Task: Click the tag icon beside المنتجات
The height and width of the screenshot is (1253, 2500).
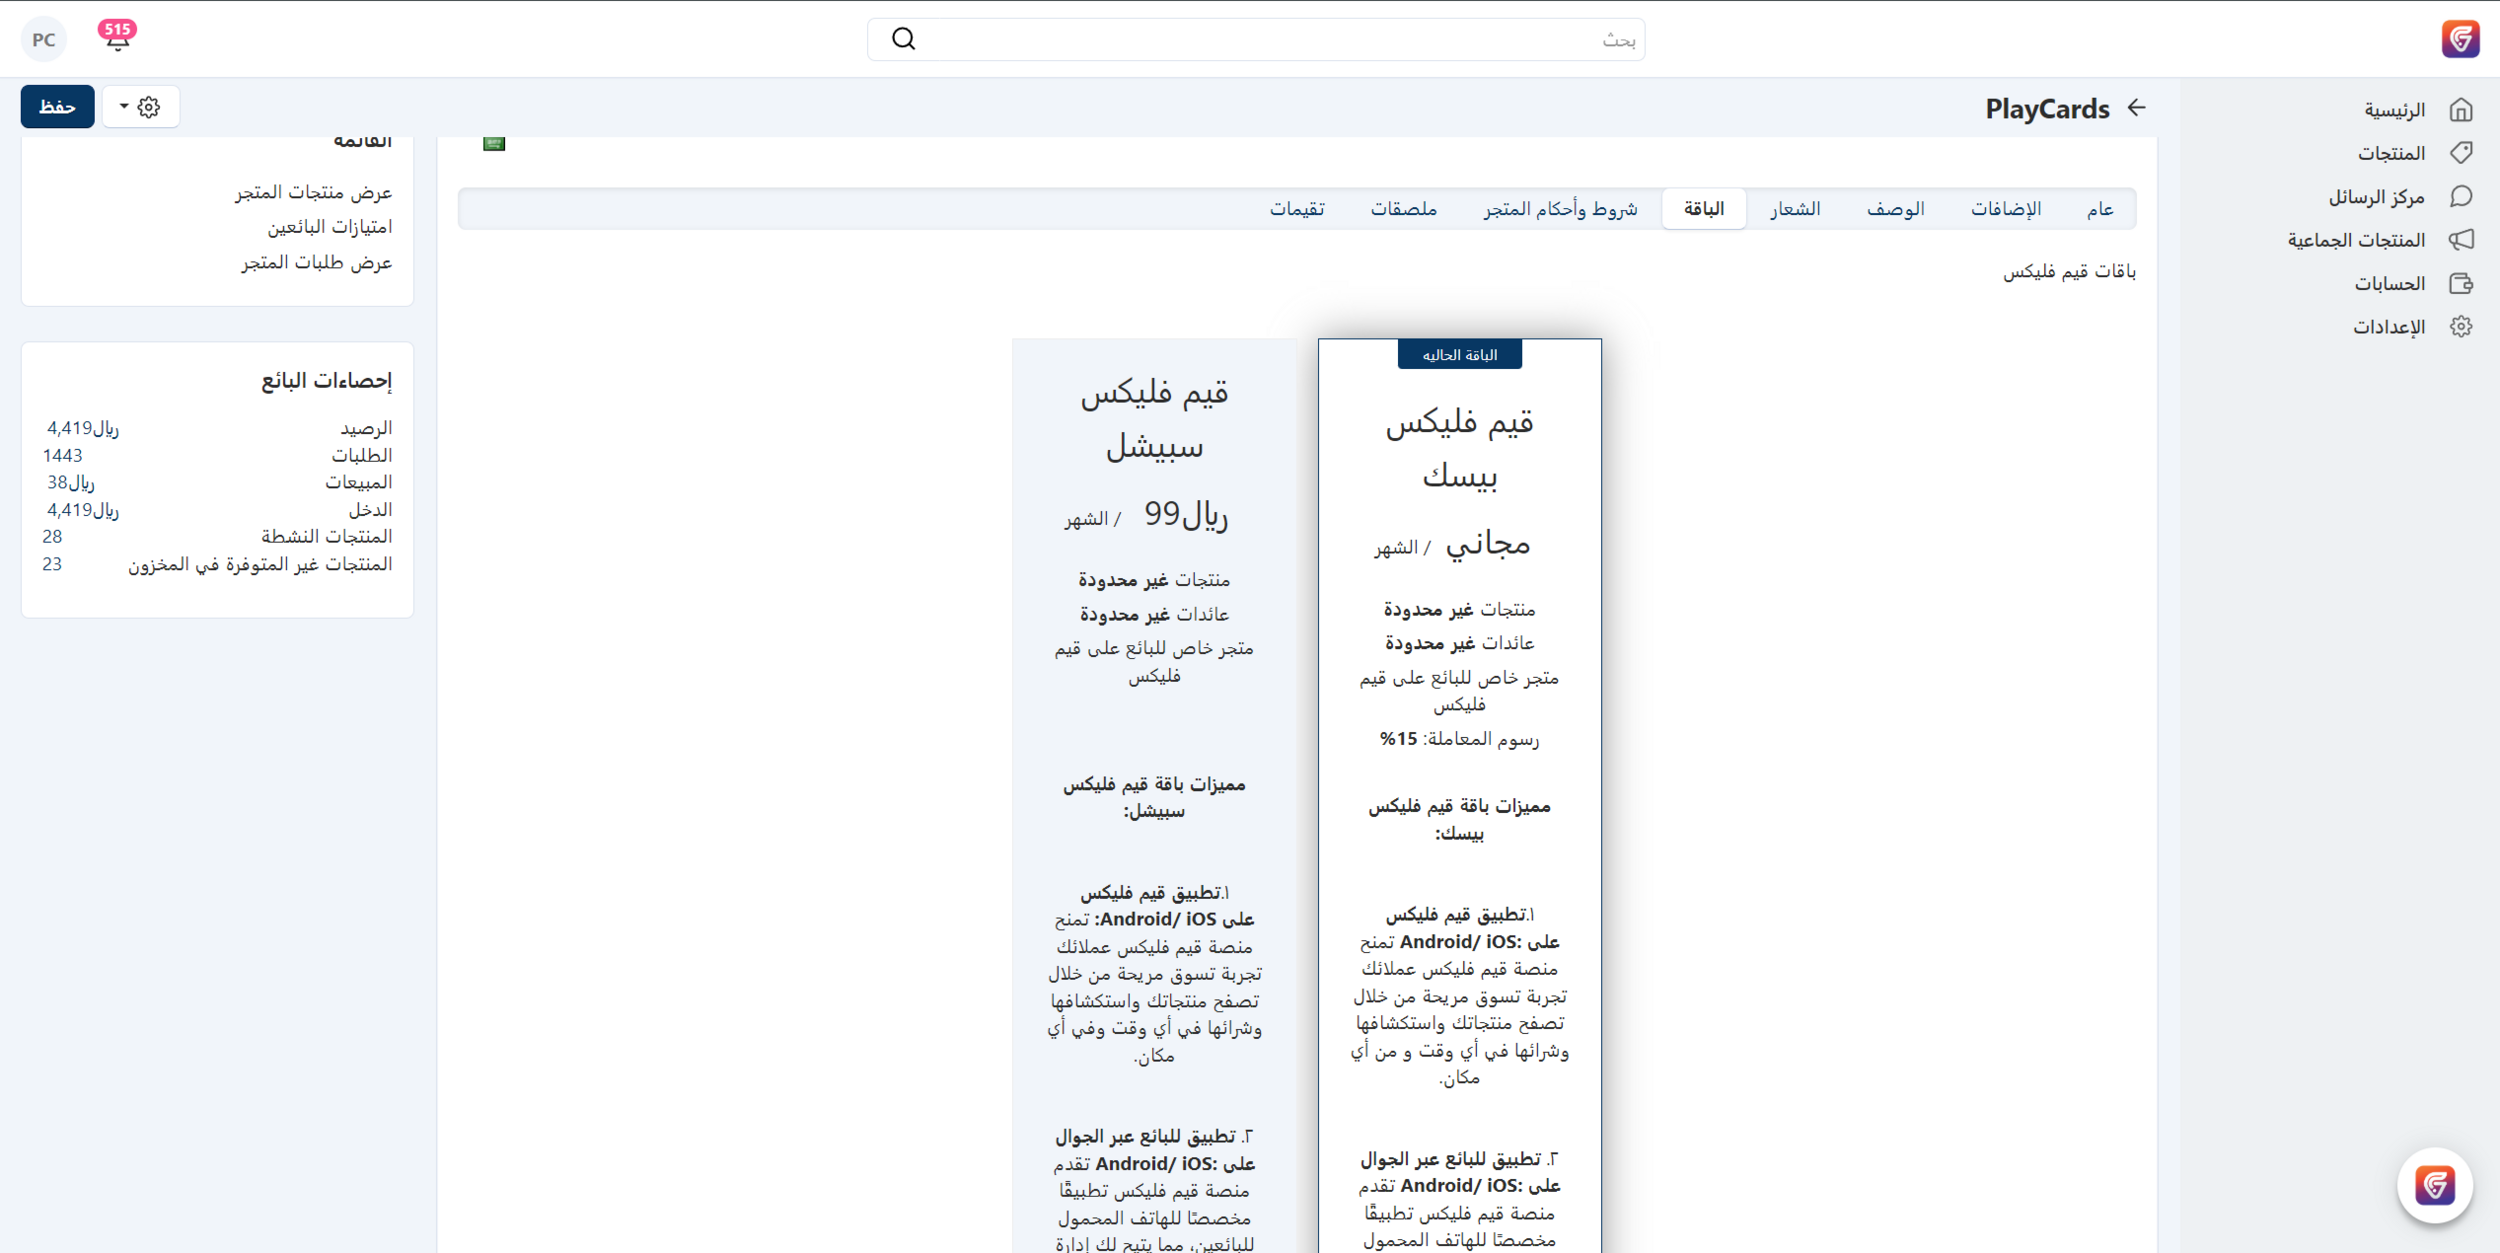Action: [x=2460, y=153]
